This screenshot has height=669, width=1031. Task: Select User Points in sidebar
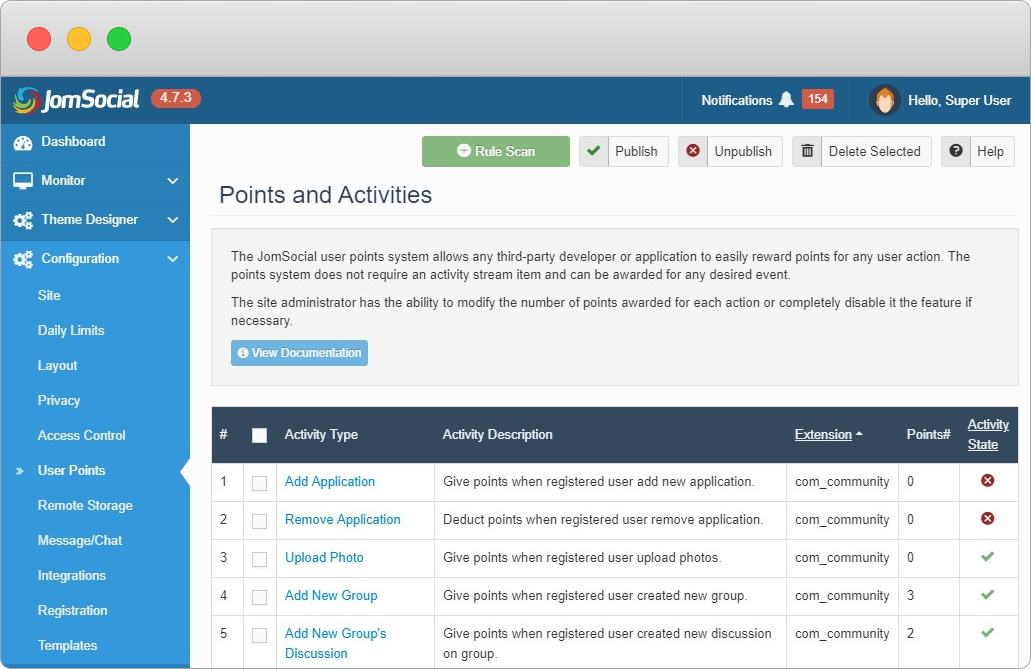[x=72, y=470]
